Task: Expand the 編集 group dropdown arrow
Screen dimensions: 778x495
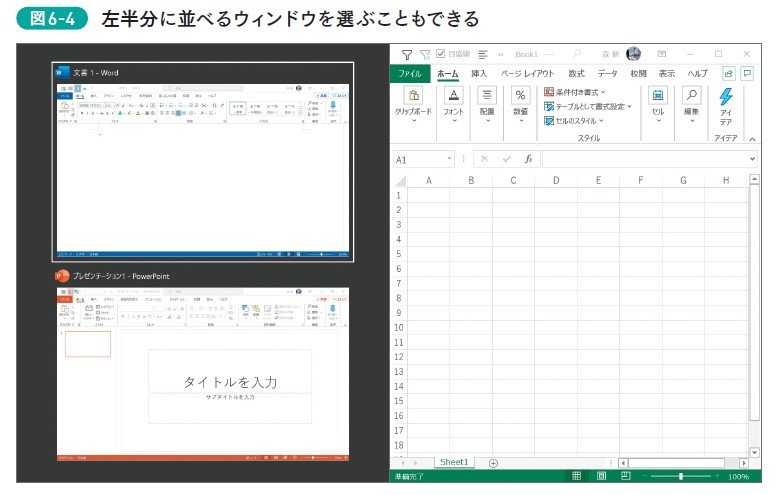Action: coord(692,121)
